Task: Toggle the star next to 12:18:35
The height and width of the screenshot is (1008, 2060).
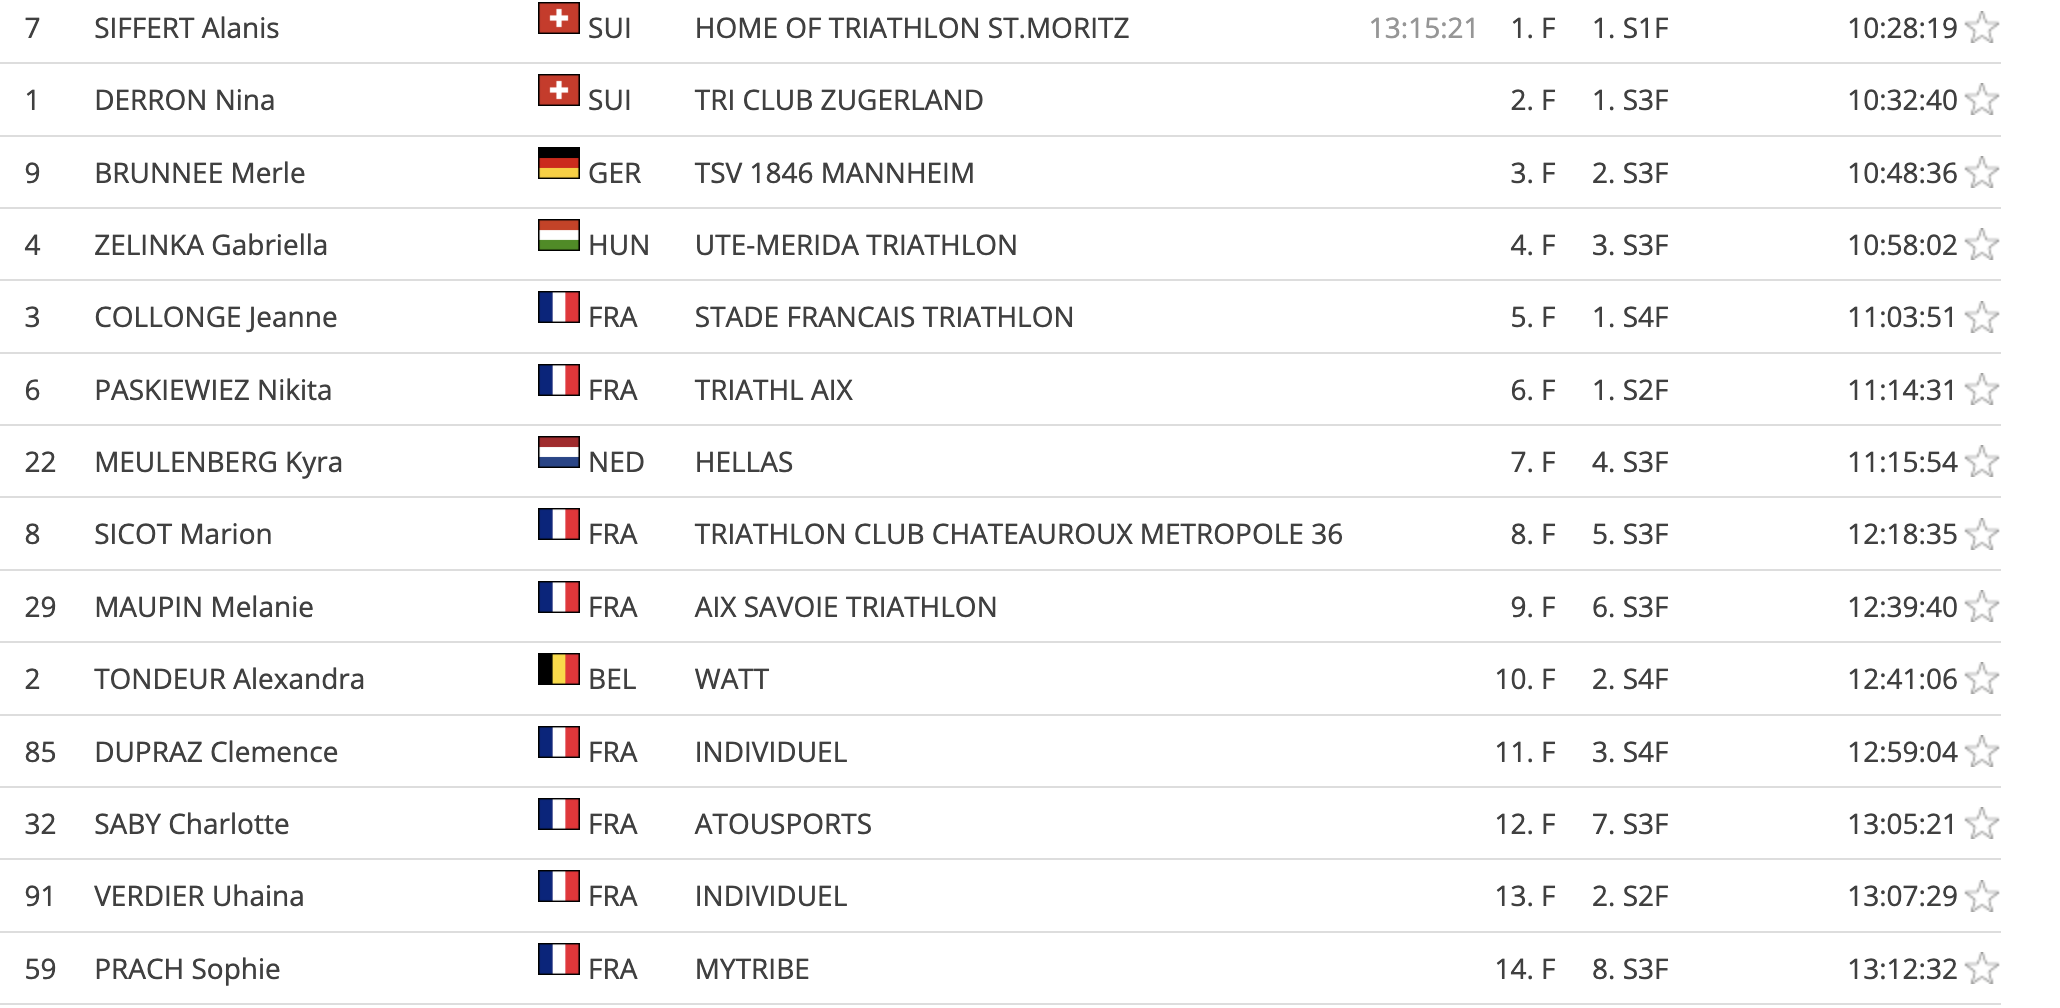Action: tap(1981, 534)
